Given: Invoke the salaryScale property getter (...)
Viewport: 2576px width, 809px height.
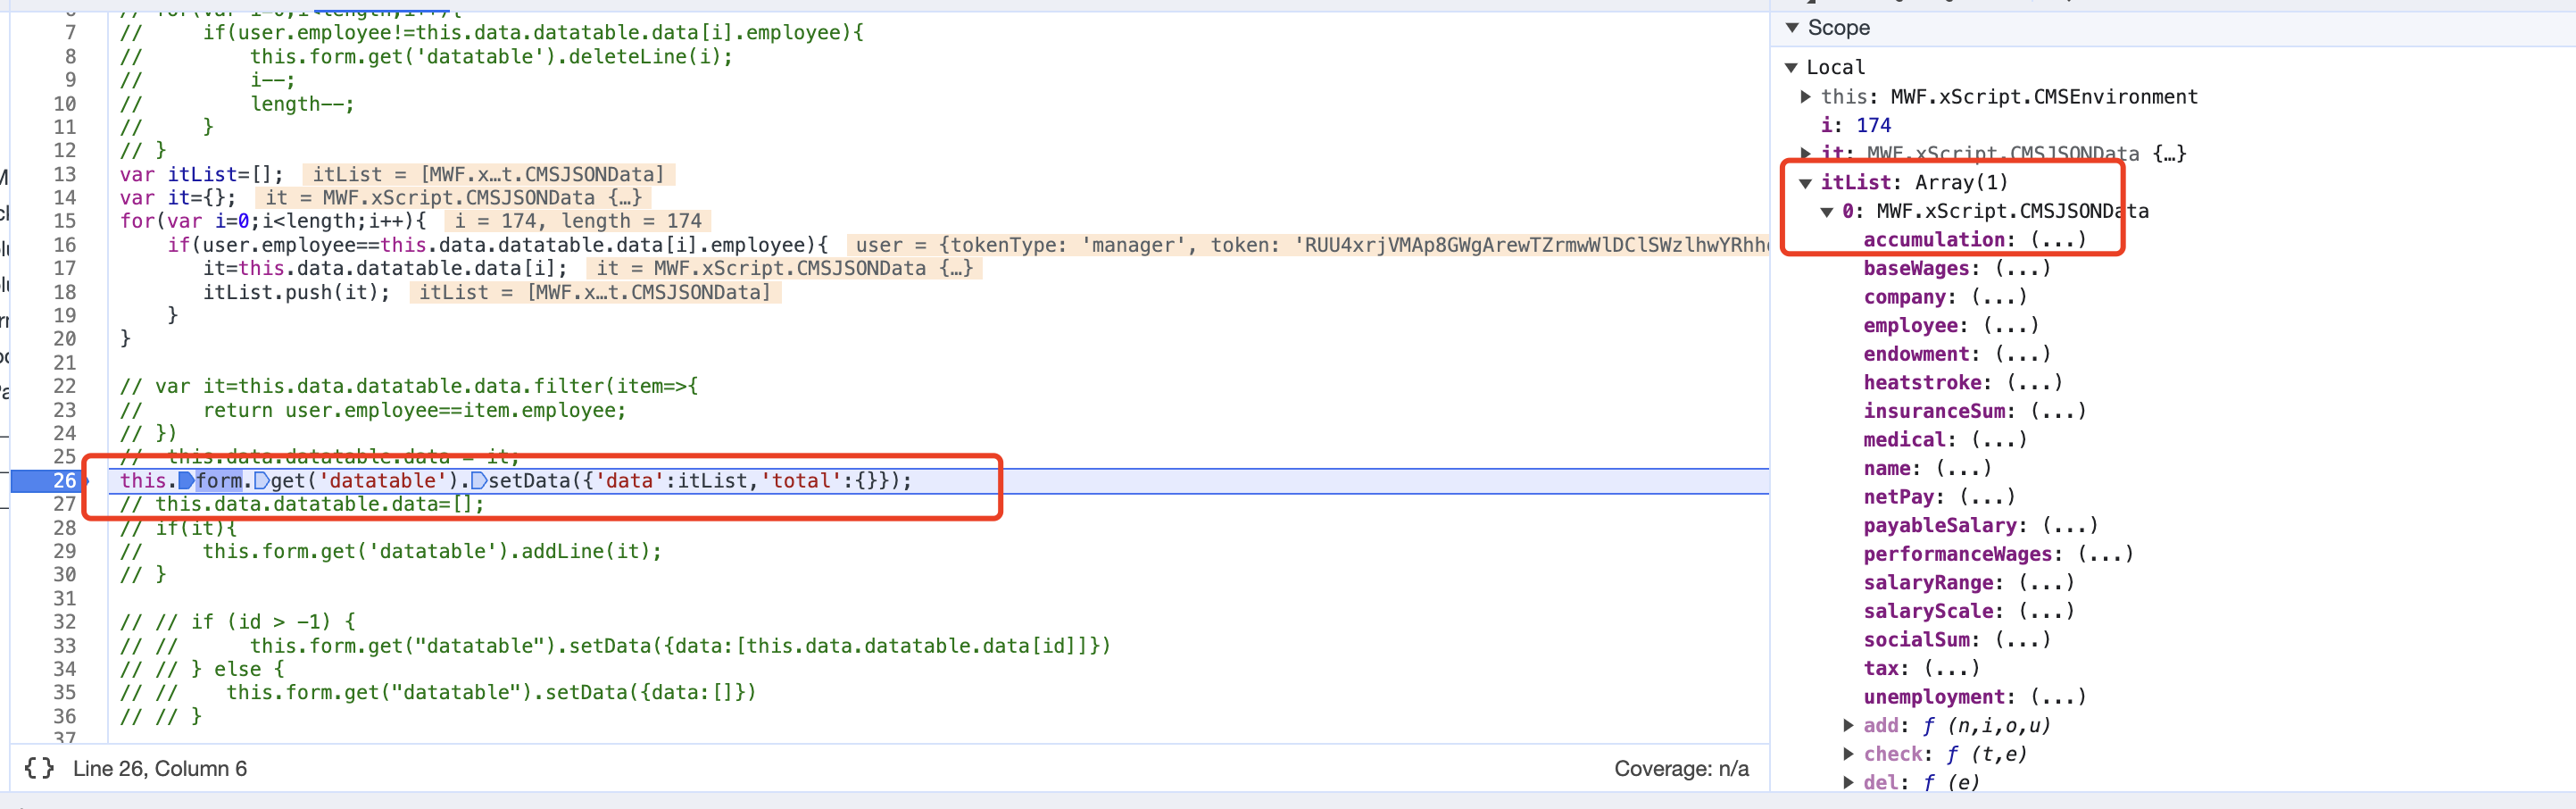Looking at the screenshot, I should (2046, 611).
